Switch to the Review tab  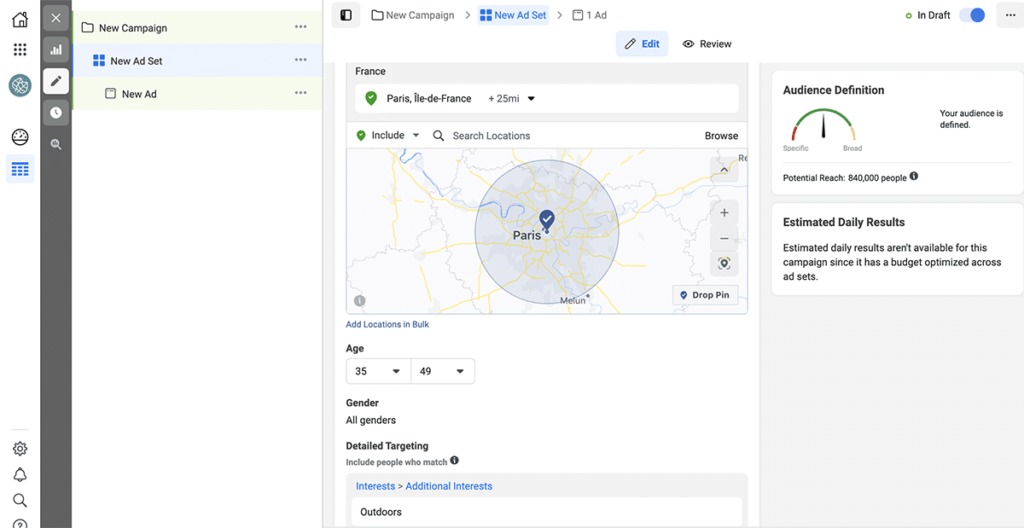point(707,44)
